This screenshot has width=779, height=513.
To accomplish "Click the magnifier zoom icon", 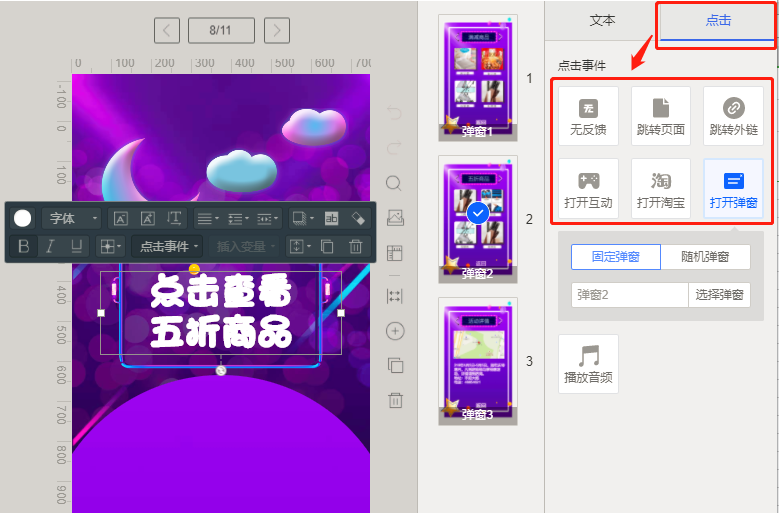I will point(394,183).
